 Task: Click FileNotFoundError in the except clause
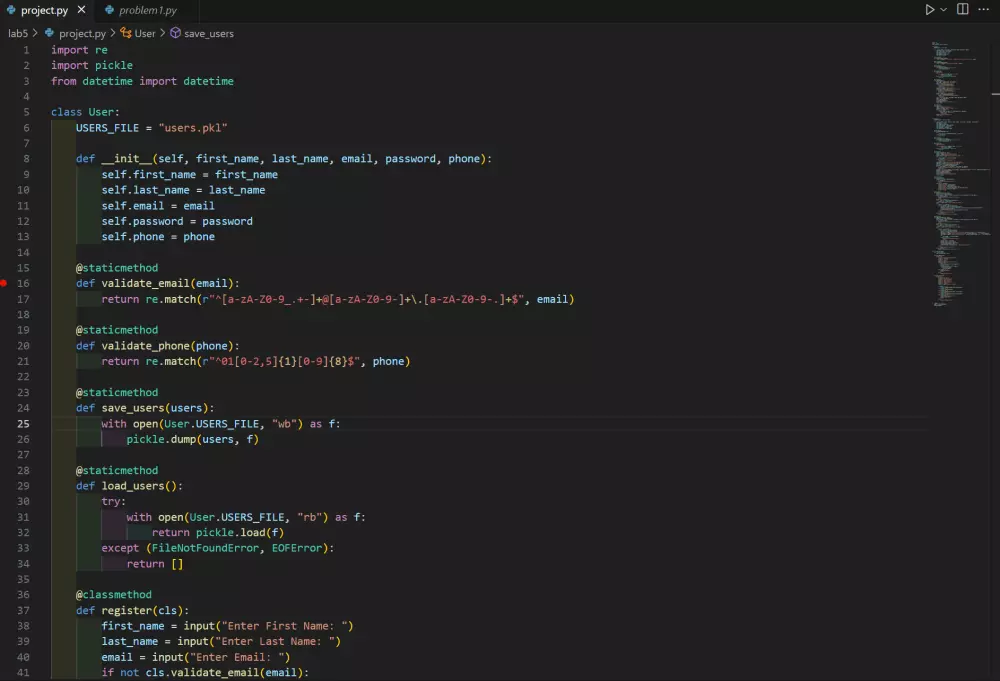click(x=205, y=548)
